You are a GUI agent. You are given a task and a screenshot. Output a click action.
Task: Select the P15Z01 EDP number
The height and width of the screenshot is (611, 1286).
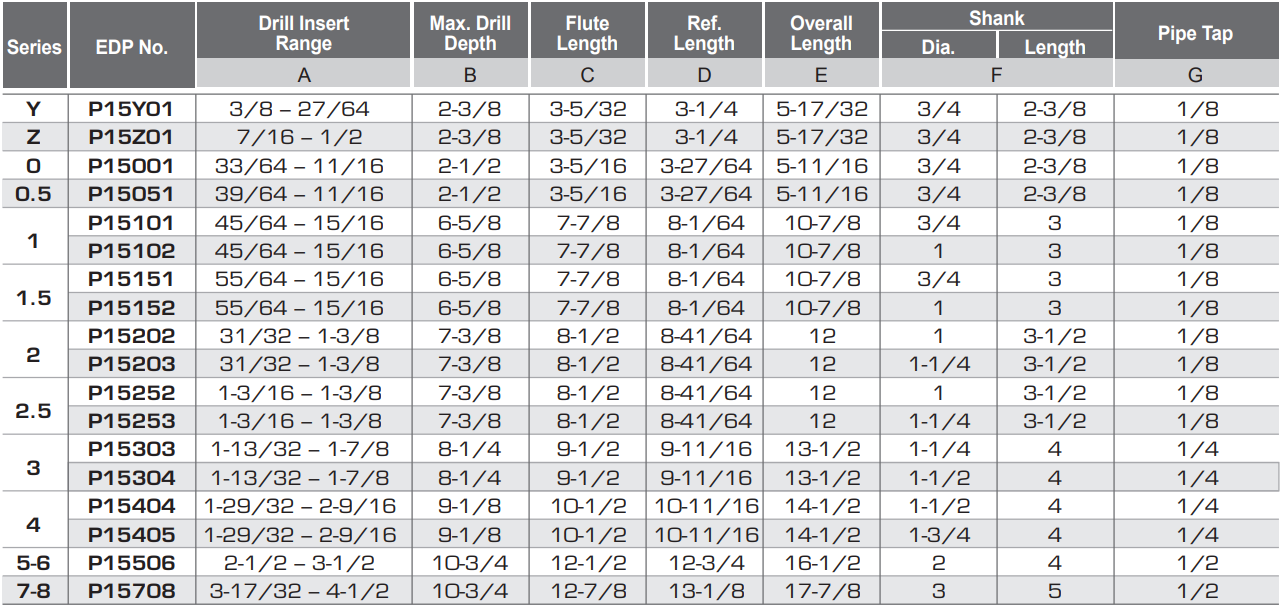(x=131, y=137)
